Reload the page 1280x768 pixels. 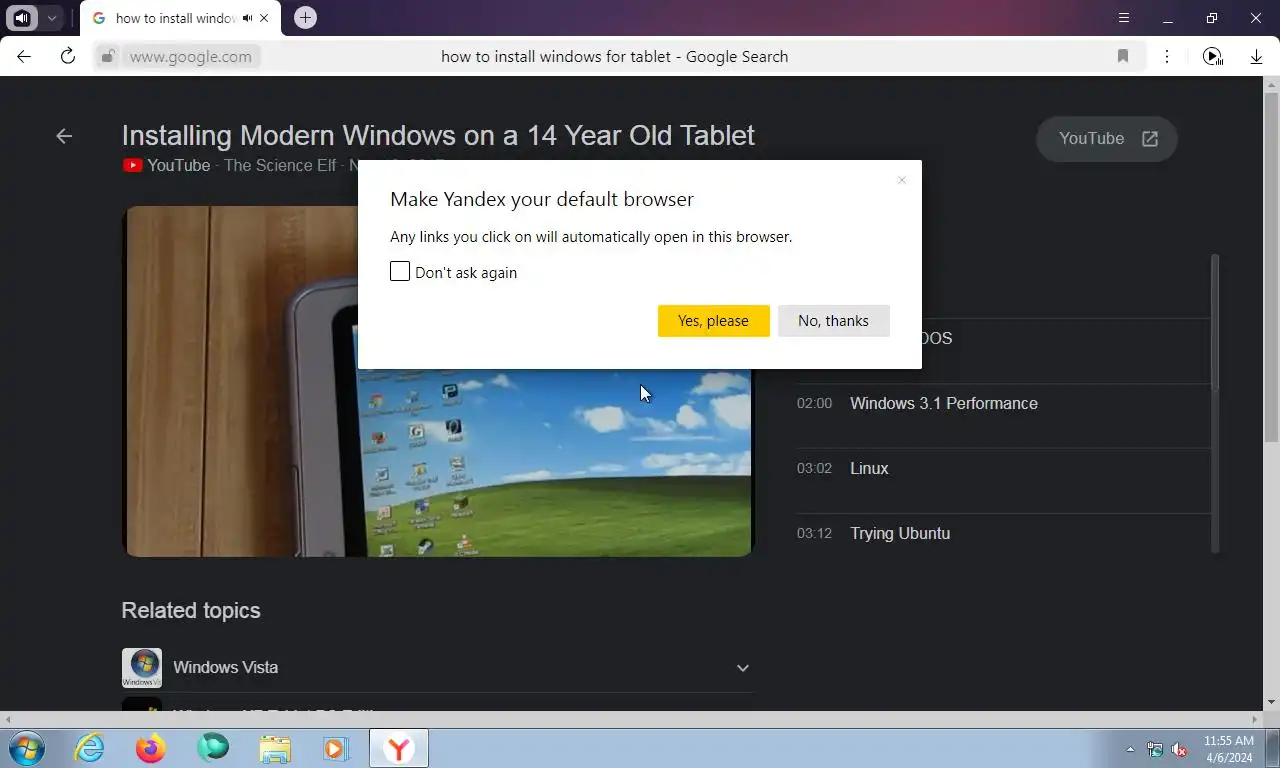(x=68, y=56)
